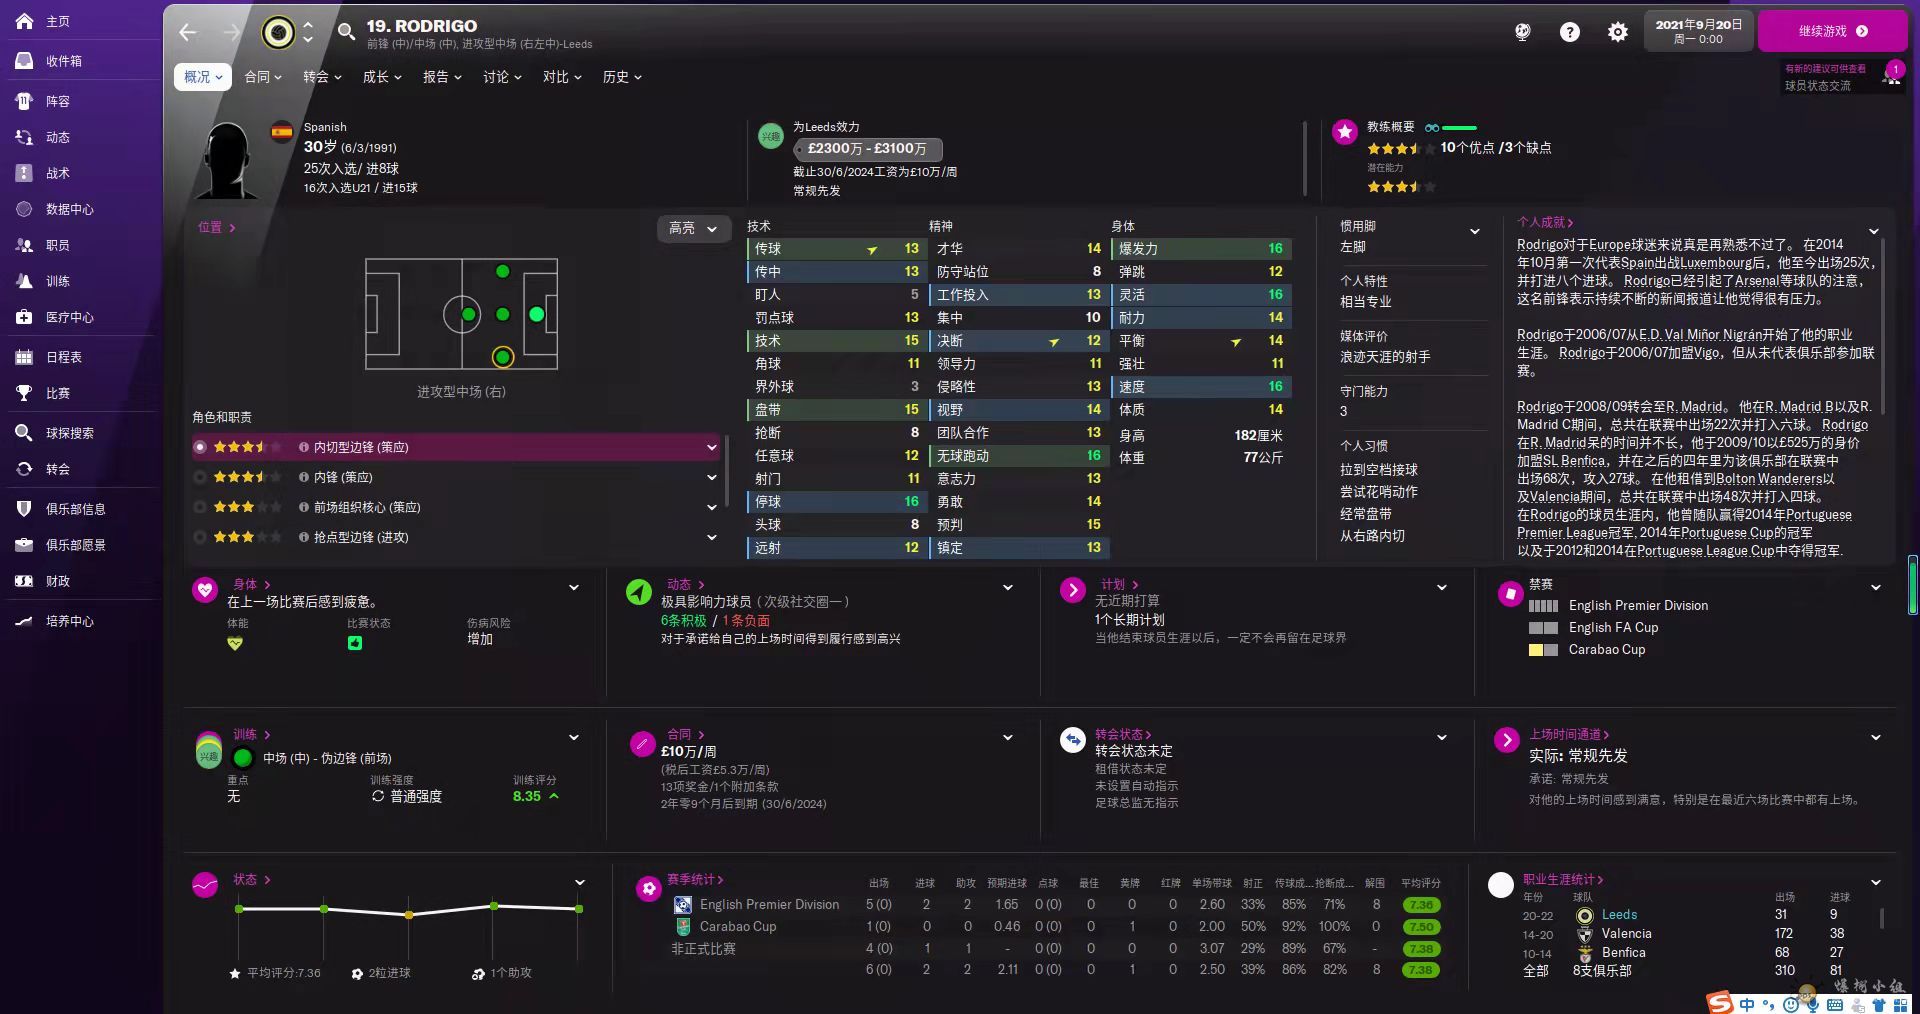Expand the 内锋 (策应) role row chevron
Image resolution: width=1920 pixels, height=1014 pixels.
(711, 477)
